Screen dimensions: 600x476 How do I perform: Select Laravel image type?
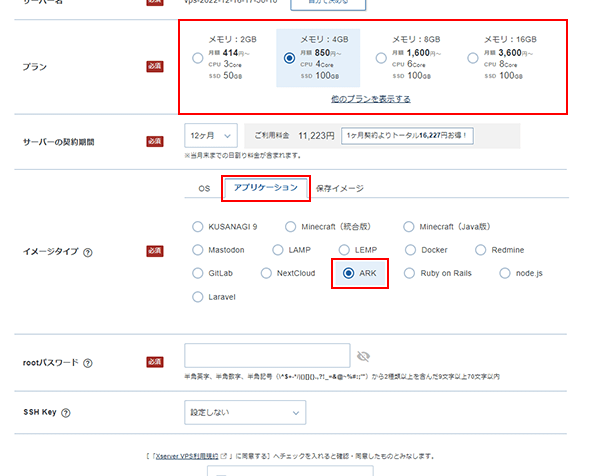pyautogui.click(x=197, y=297)
